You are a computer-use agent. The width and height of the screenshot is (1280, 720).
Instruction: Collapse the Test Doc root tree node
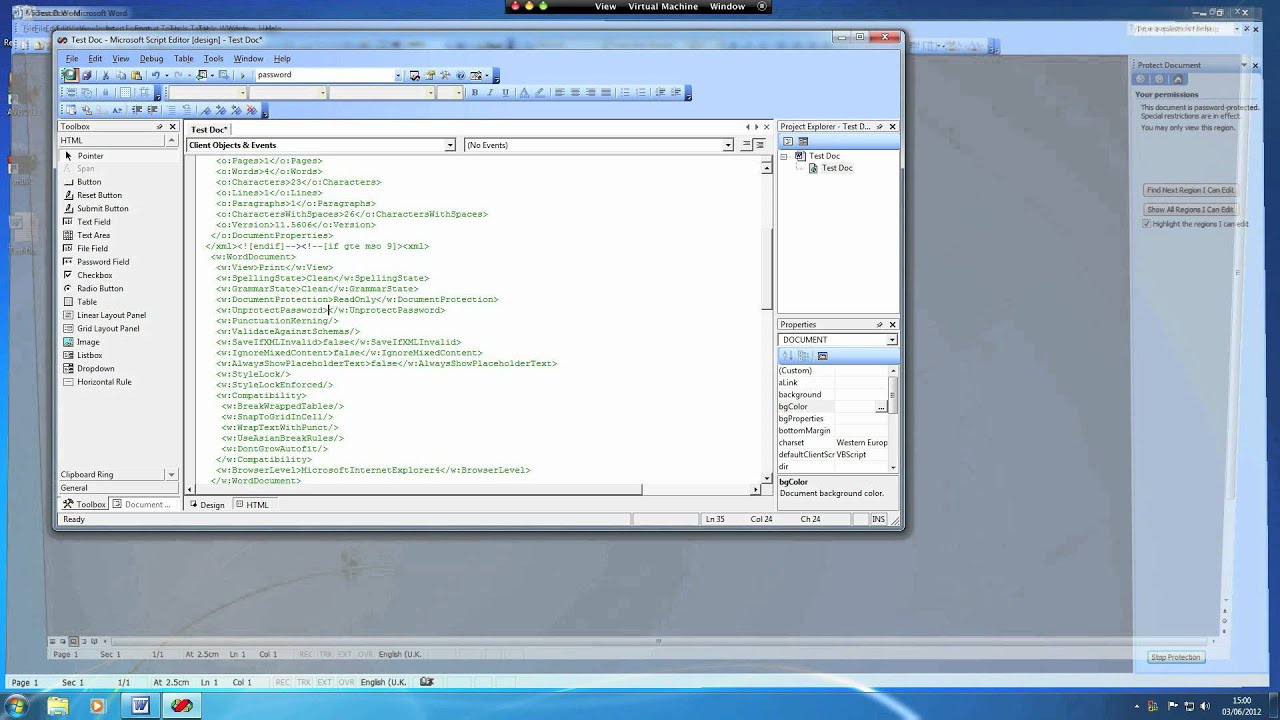tap(784, 157)
